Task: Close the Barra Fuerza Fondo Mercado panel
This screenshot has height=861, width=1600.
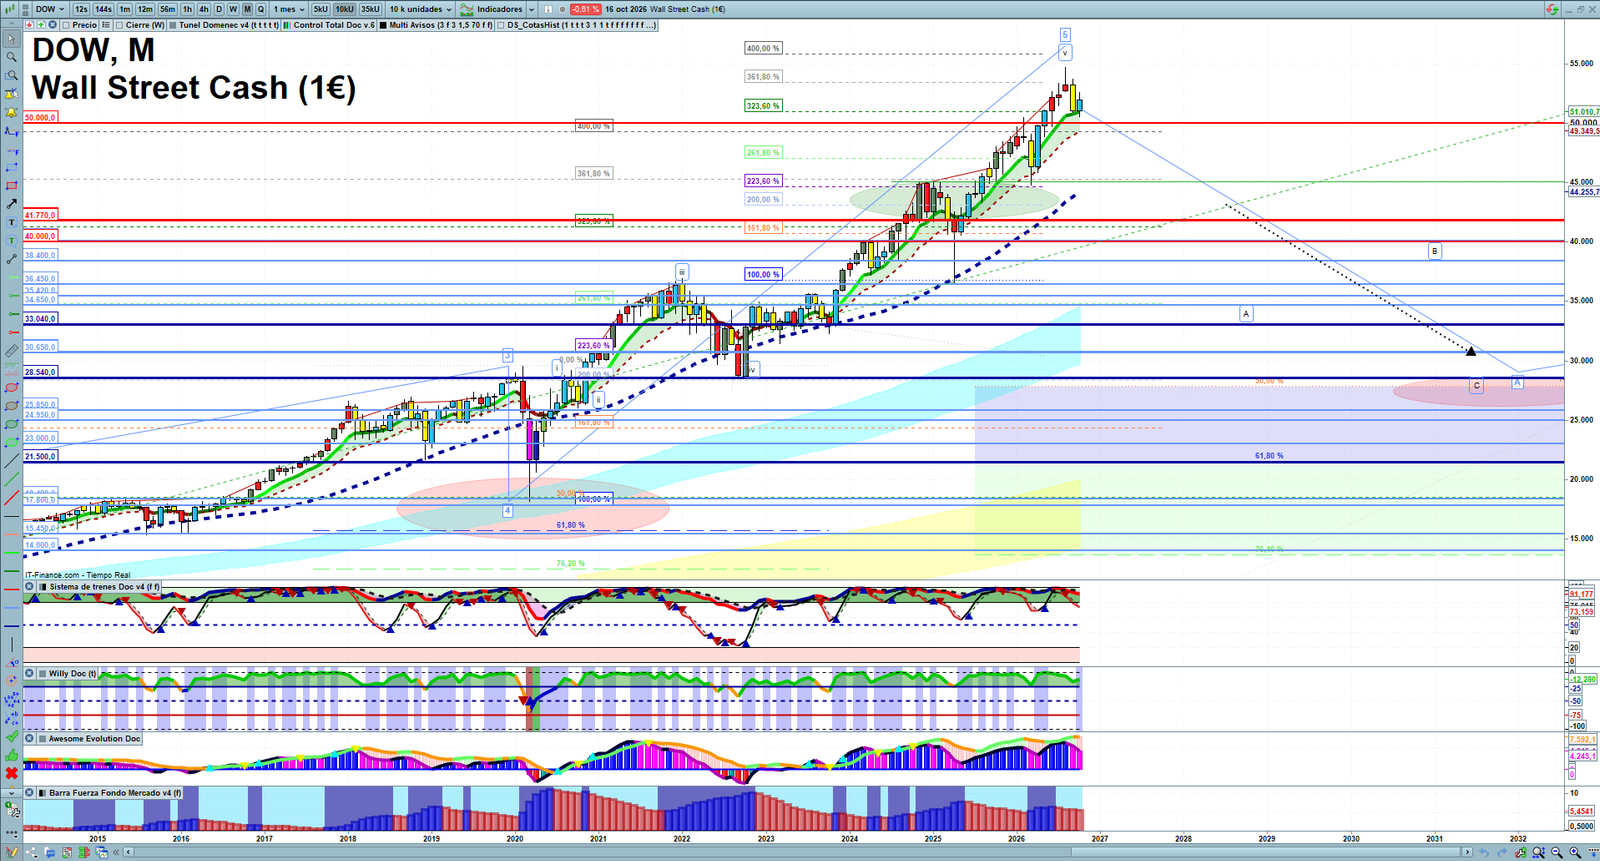Action: [30, 793]
